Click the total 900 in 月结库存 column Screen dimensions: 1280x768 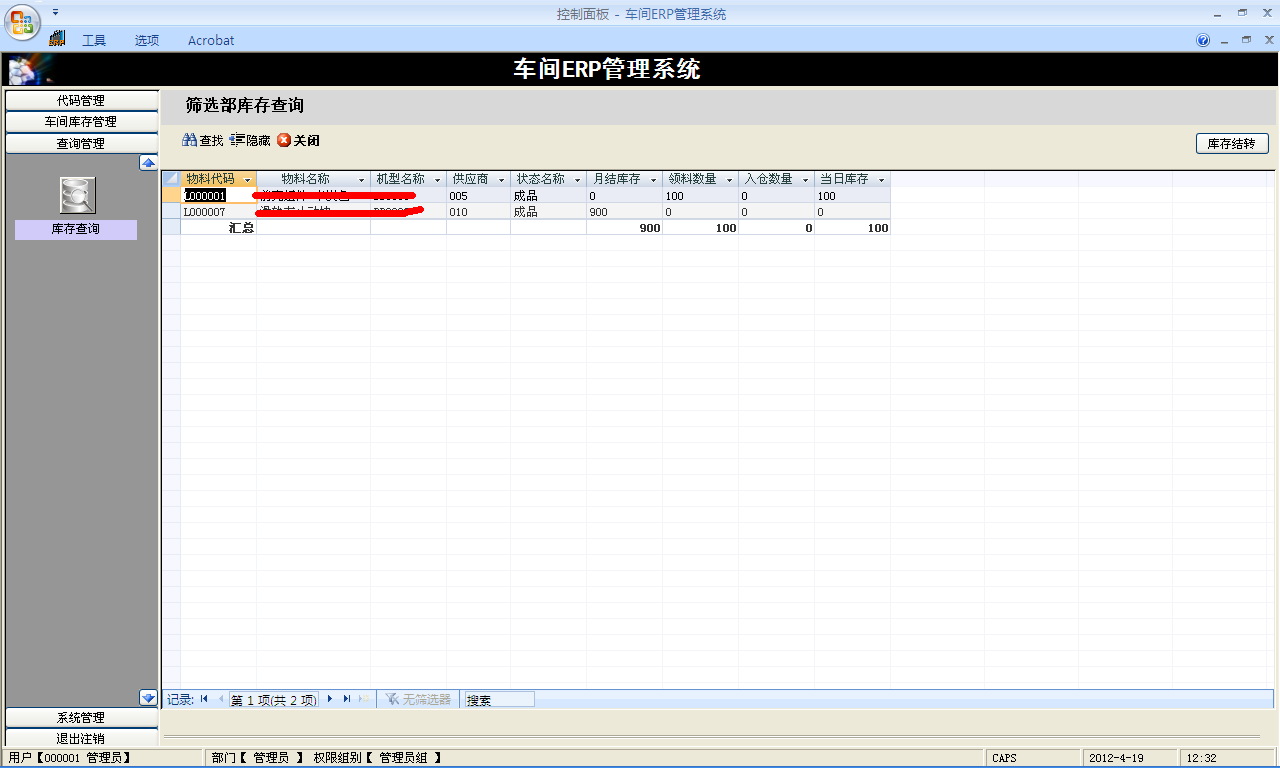(x=624, y=228)
